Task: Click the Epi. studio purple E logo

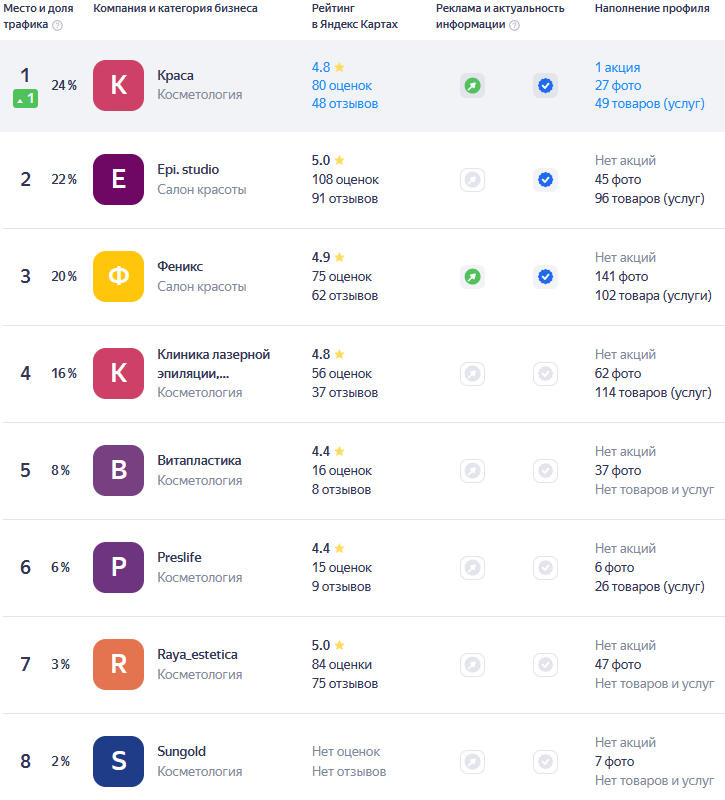Action: point(118,180)
